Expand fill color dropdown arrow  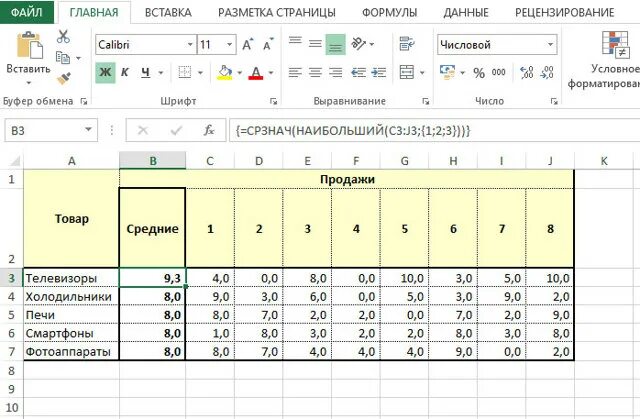click(x=240, y=73)
